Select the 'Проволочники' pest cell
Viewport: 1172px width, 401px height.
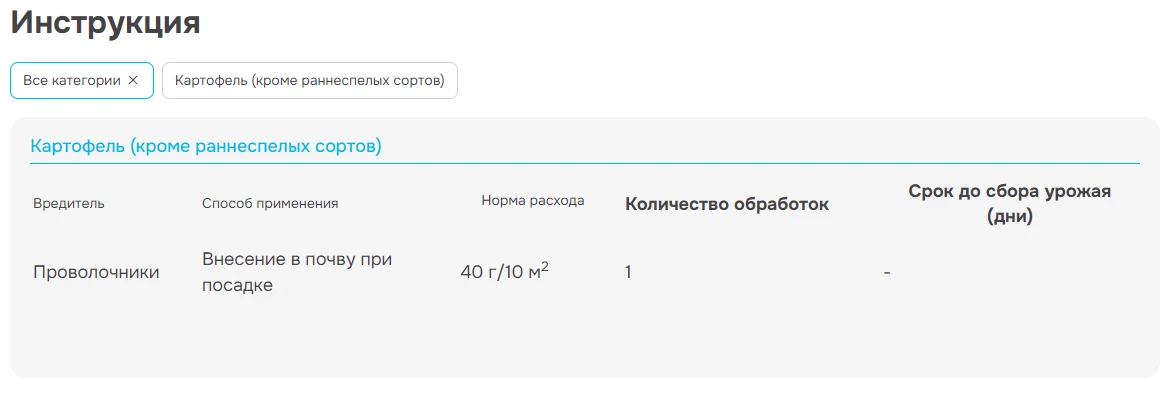tap(96, 272)
